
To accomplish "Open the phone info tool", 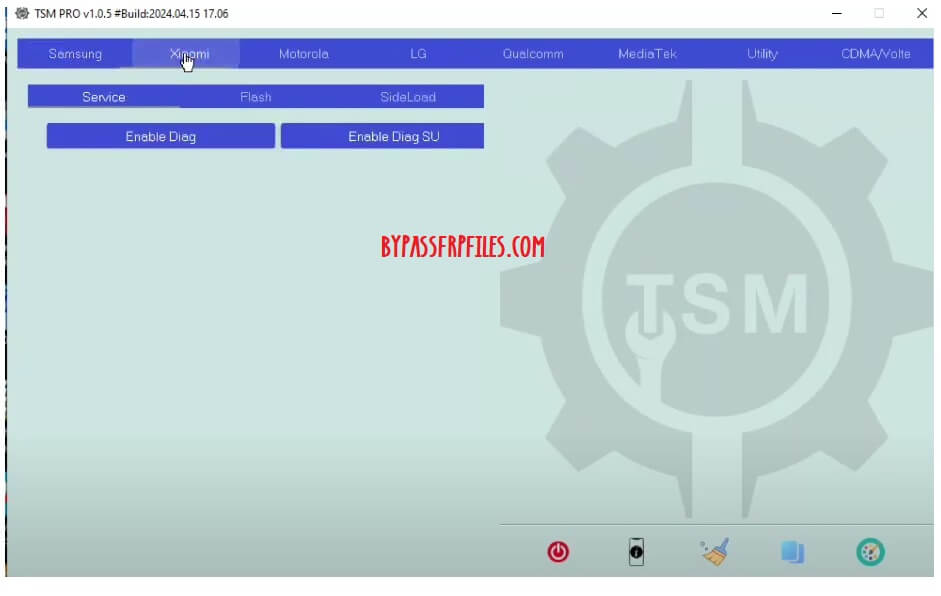I will 635,551.
